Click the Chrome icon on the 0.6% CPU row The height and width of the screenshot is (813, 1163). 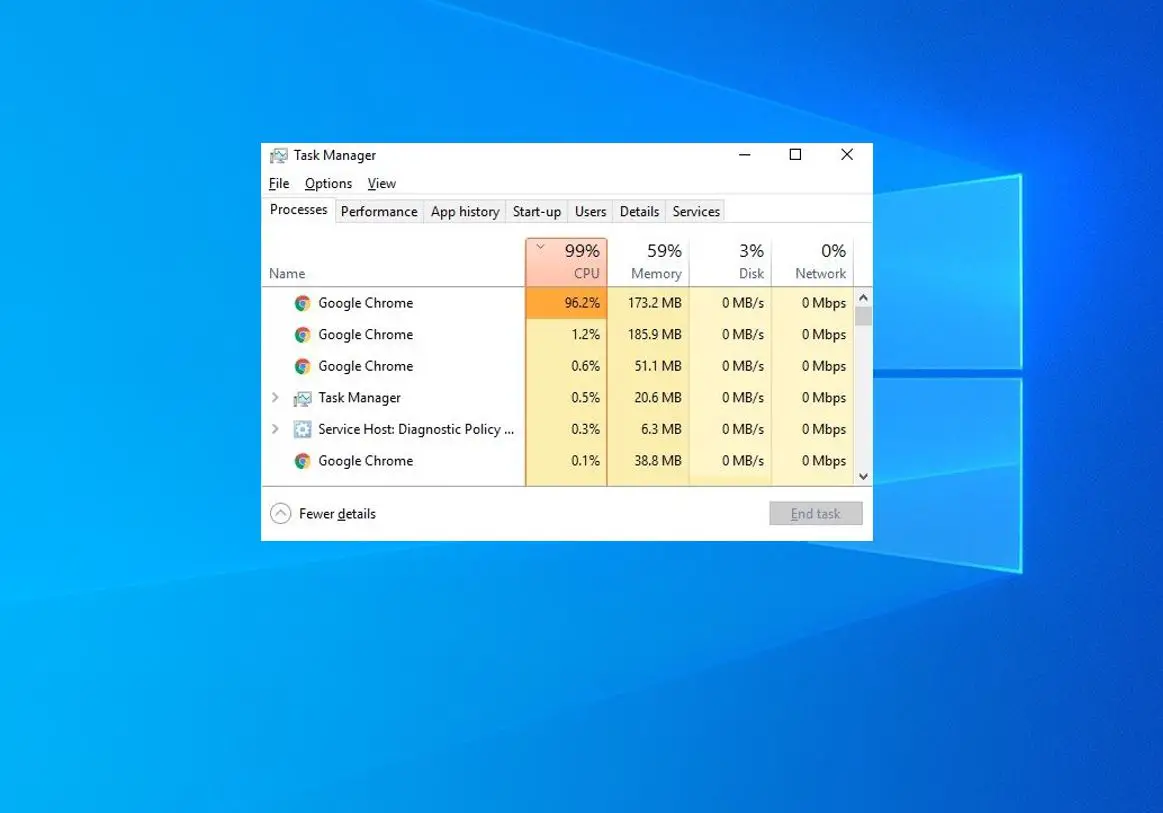coord(302,366)
